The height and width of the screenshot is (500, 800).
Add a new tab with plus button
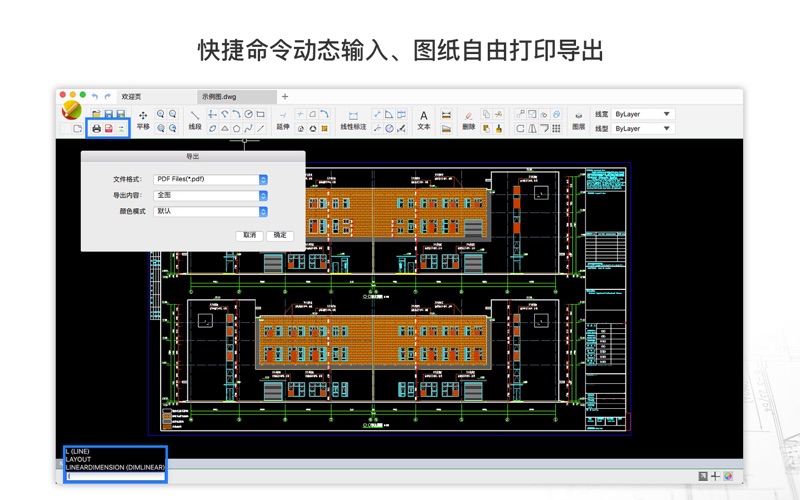(x=285, y=96)
